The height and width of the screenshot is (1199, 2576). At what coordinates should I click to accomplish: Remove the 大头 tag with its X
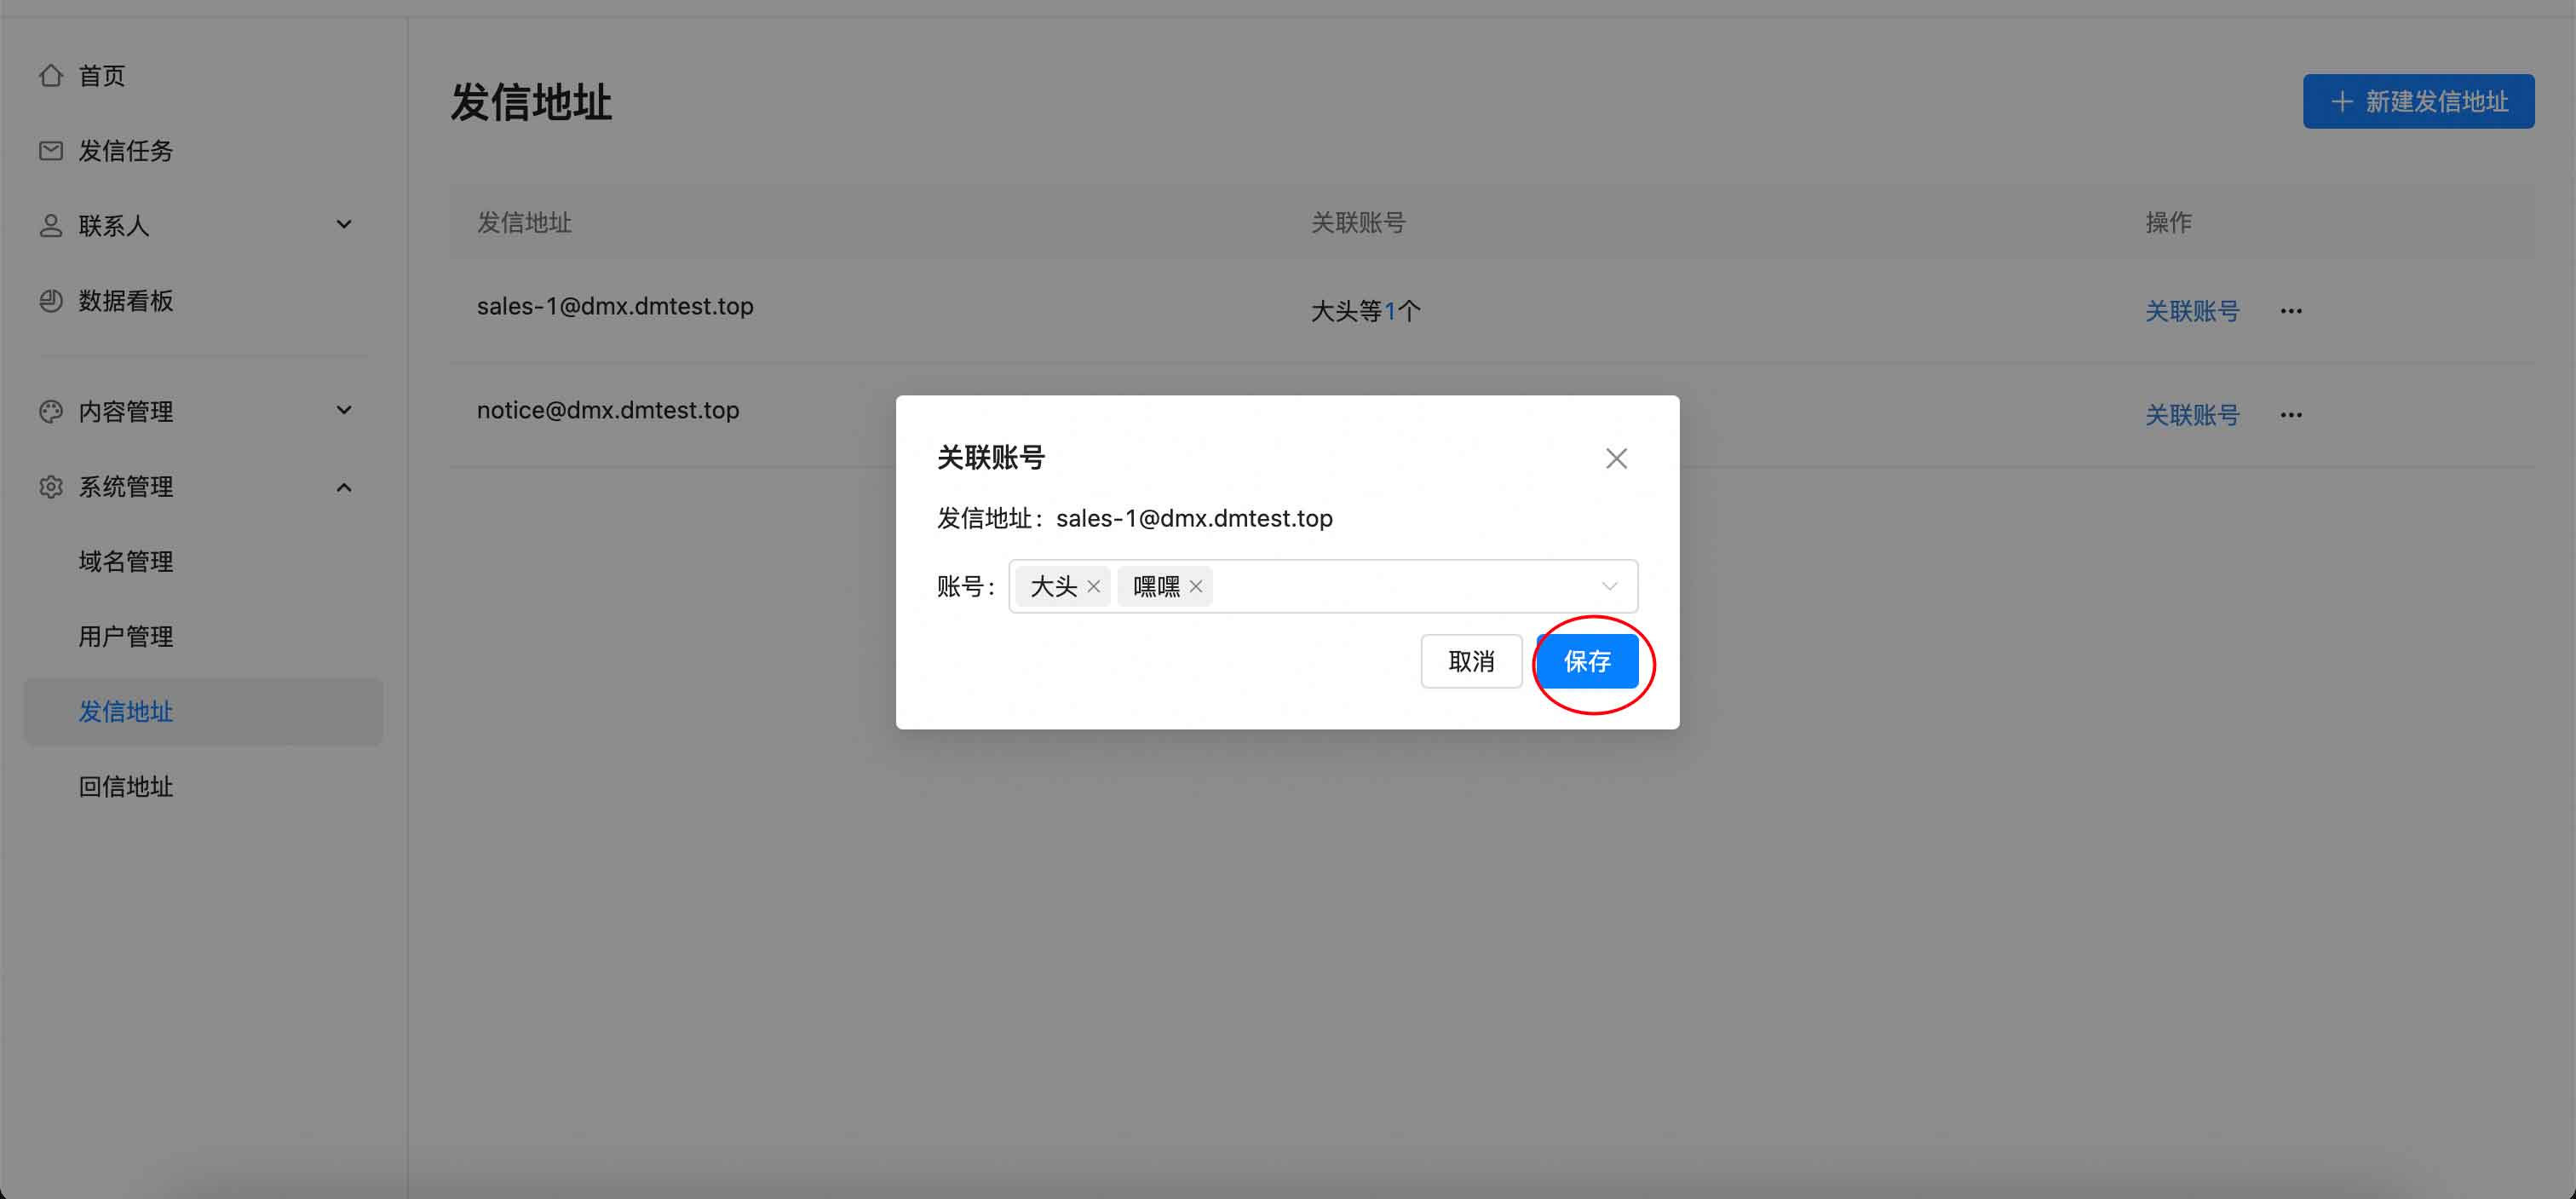1093,587
